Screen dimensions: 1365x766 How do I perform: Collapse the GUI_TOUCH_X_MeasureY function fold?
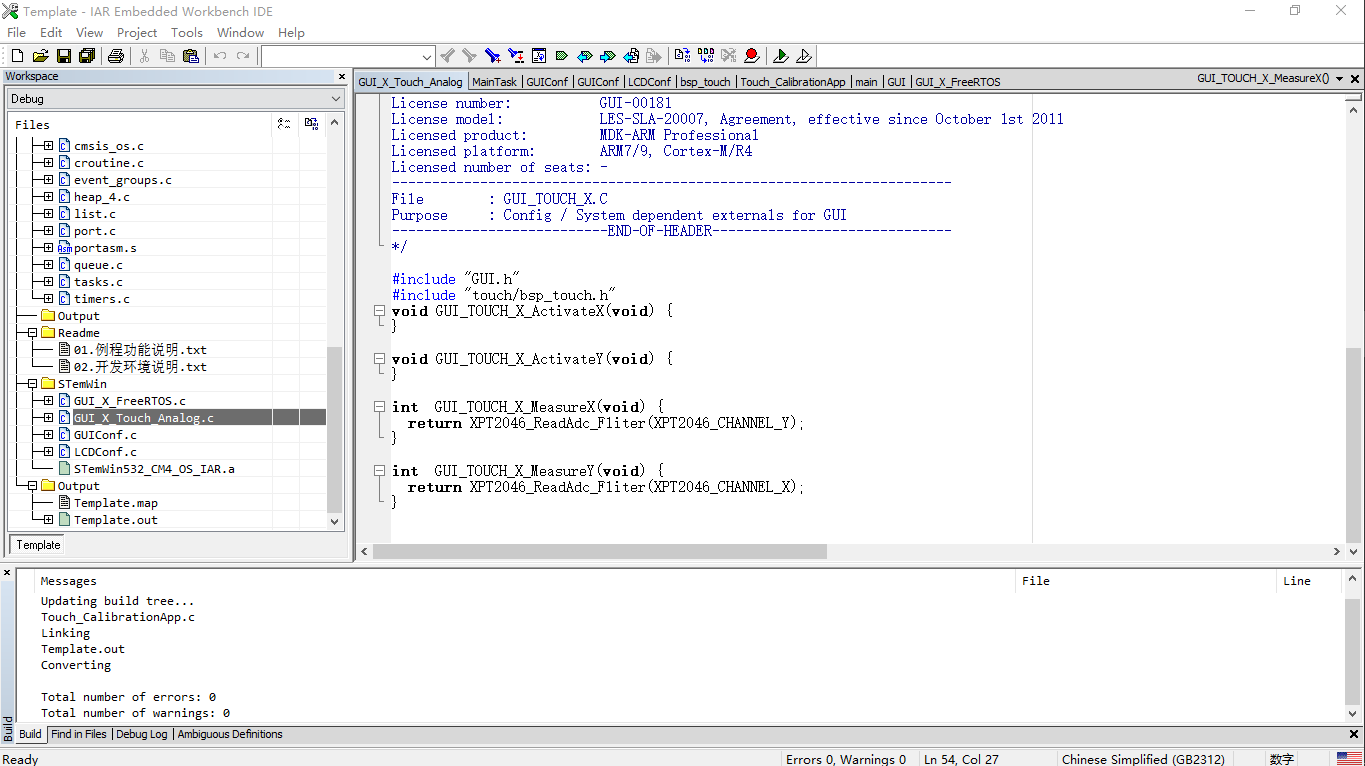(379, 471)
